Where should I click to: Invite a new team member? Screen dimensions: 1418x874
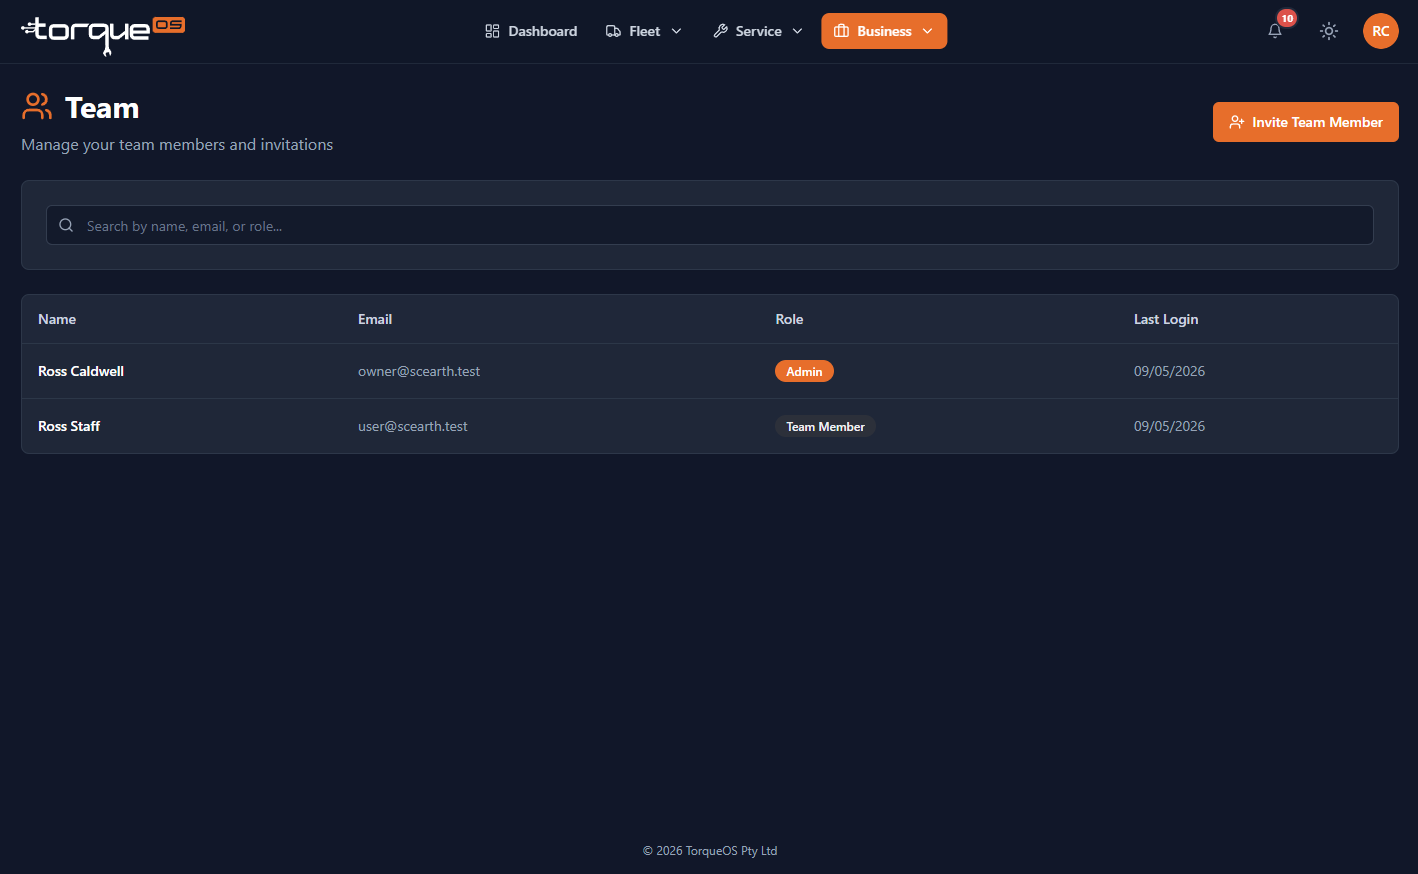[x=1305, y=122]
